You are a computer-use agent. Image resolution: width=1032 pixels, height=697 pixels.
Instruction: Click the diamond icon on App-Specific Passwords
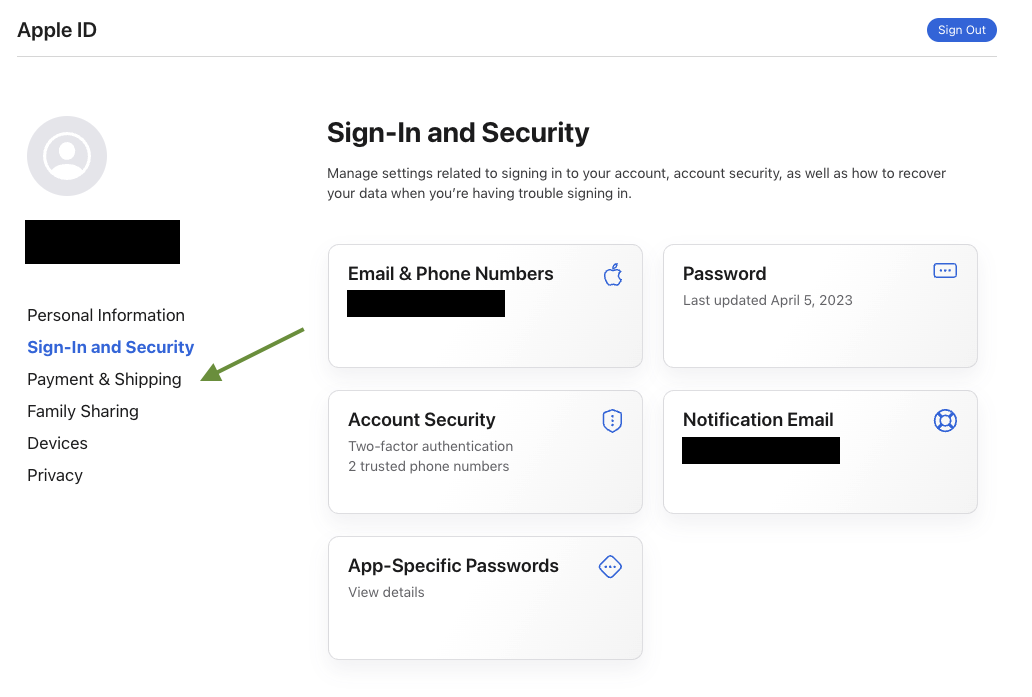610,567
